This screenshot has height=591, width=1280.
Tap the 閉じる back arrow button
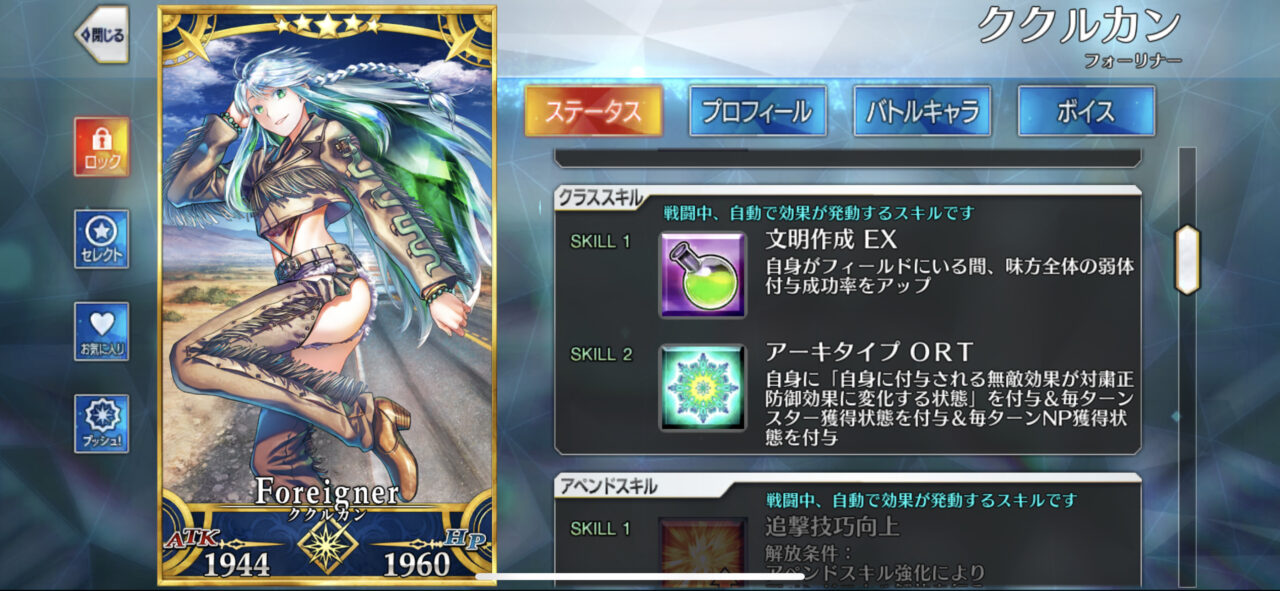101,34
